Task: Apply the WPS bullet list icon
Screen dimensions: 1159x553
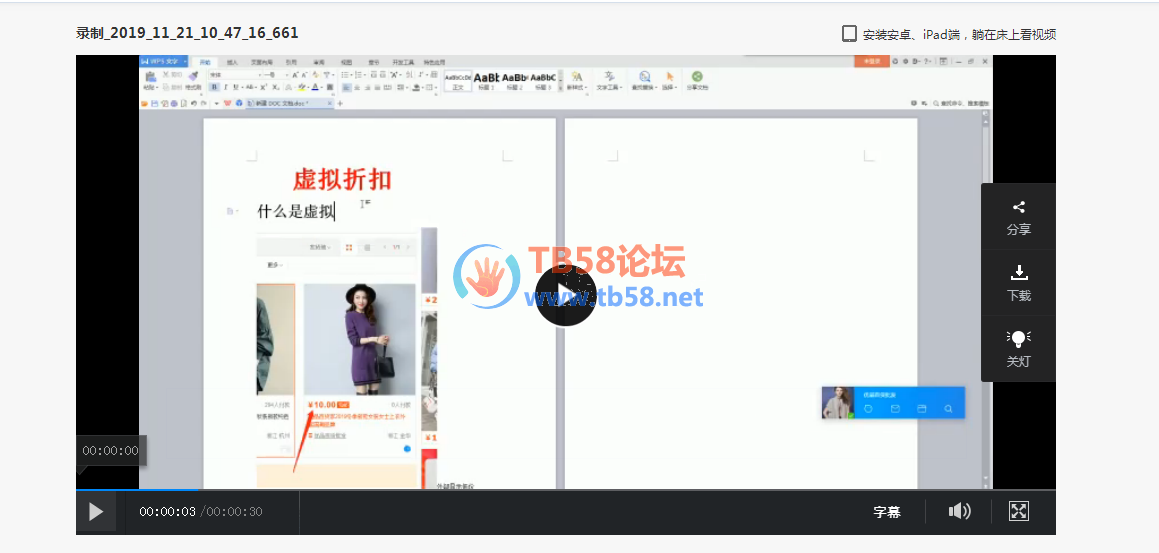Action: coord(344,75)
